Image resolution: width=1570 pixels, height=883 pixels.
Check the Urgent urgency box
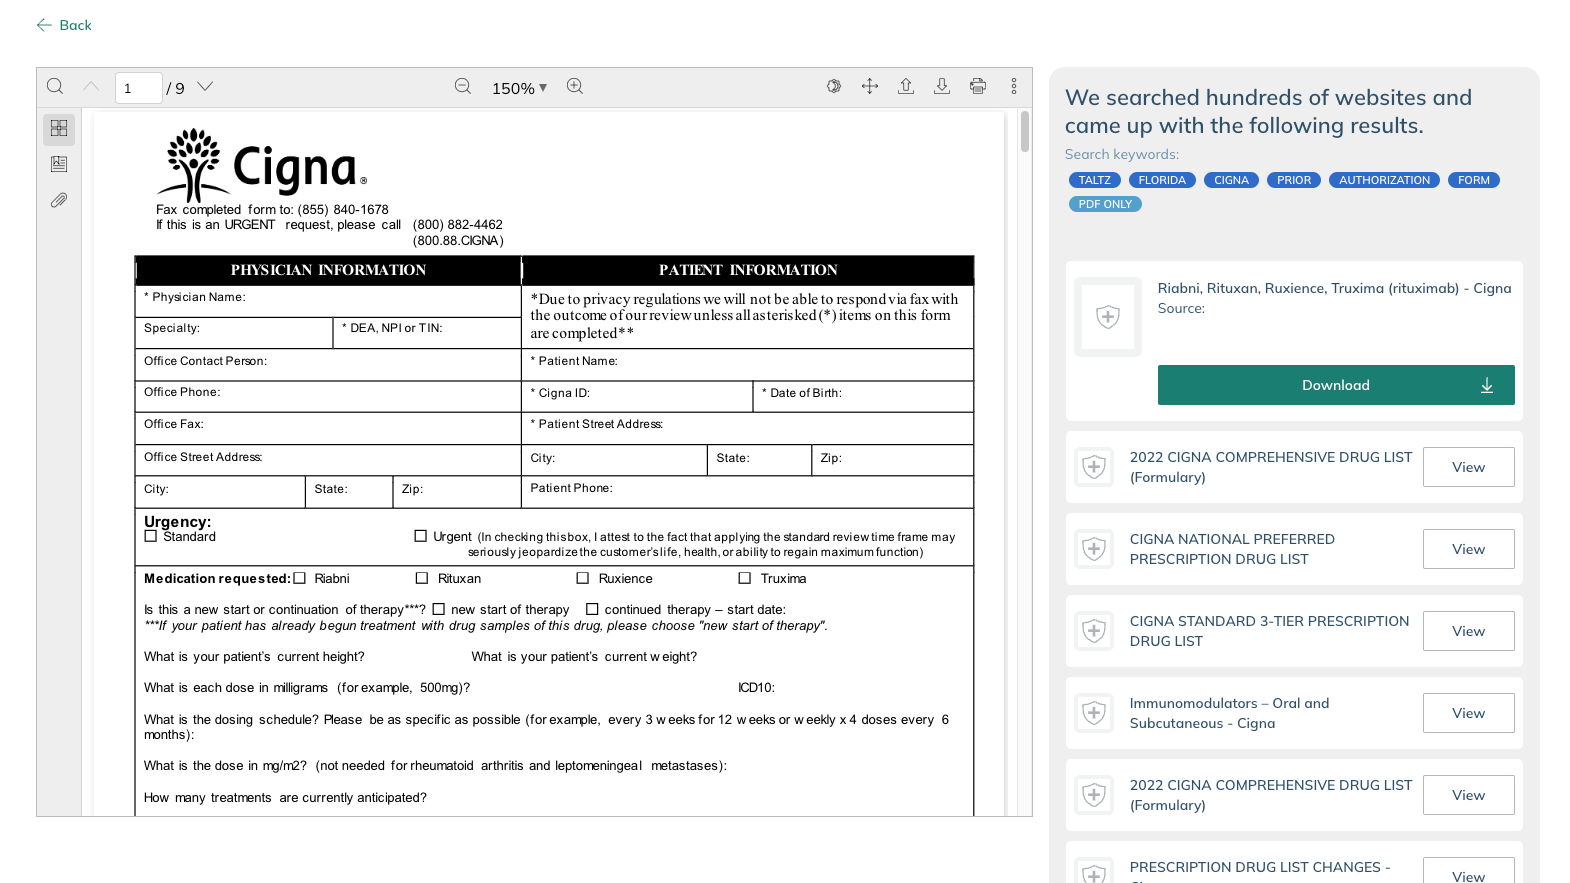coord(421,537)
